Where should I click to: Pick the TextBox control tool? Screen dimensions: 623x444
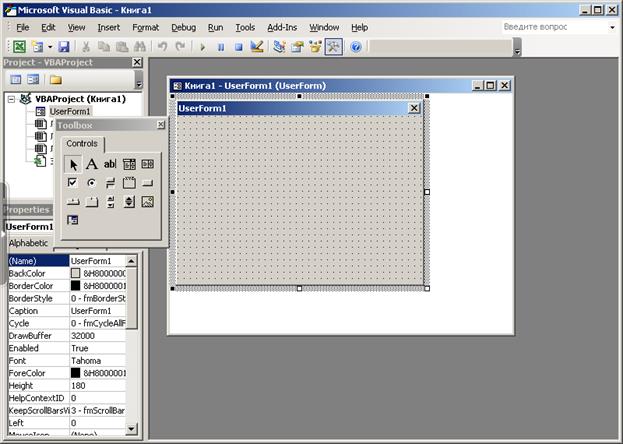tap(110, 164)
